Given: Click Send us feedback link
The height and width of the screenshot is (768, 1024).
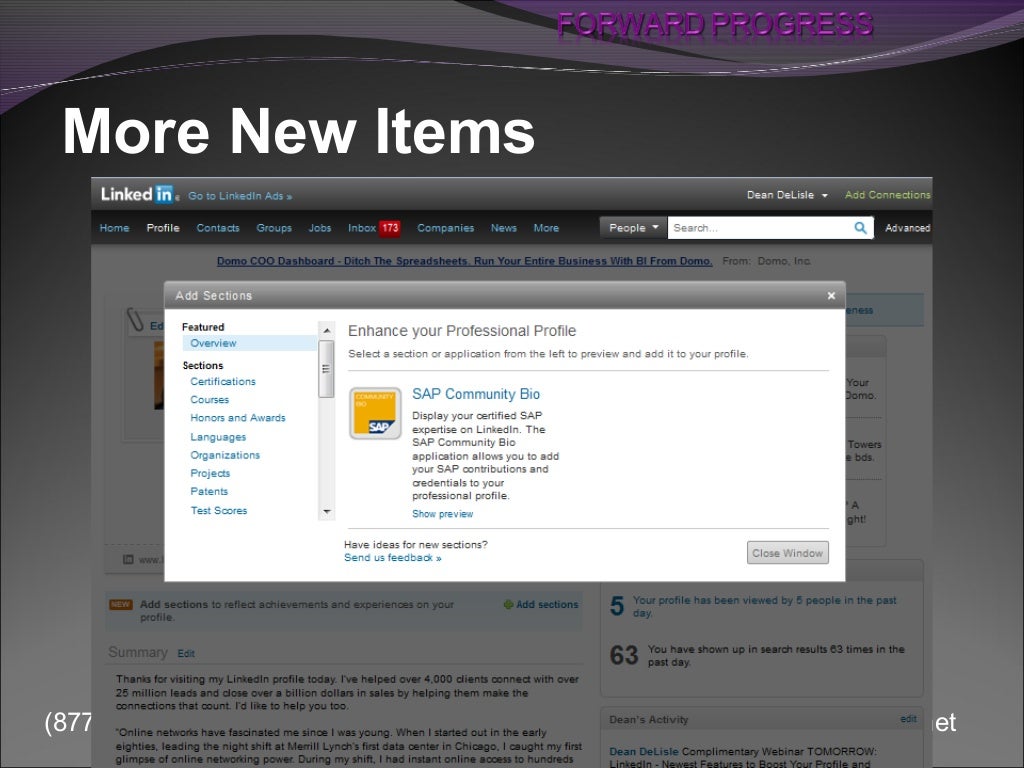Looking at the screenshot, I should tap(392, 558).
